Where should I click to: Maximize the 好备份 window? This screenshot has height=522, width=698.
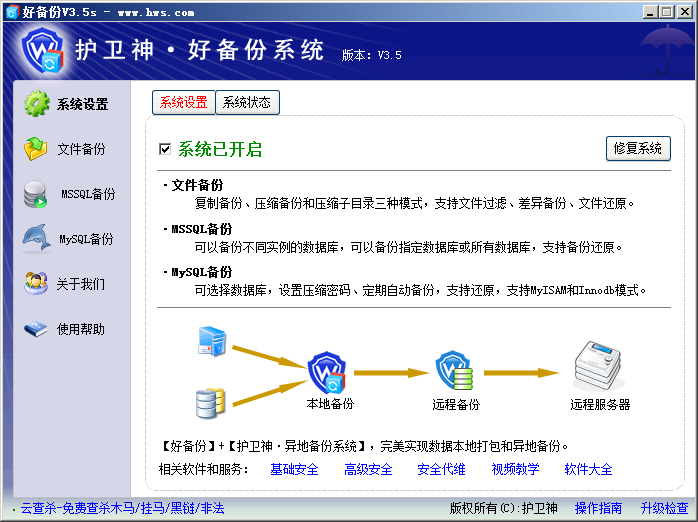pyautogui.click(x=666, y=12)
